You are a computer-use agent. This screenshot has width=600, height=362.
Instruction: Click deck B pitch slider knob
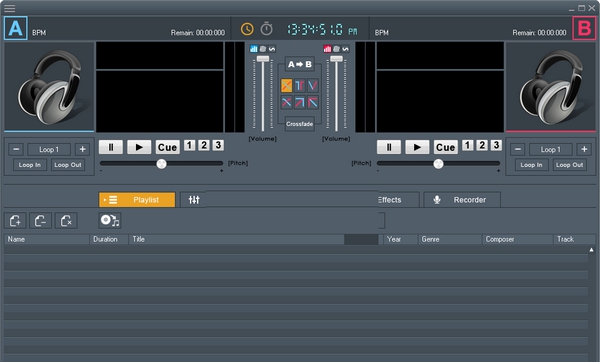click(x=439, y=164)
